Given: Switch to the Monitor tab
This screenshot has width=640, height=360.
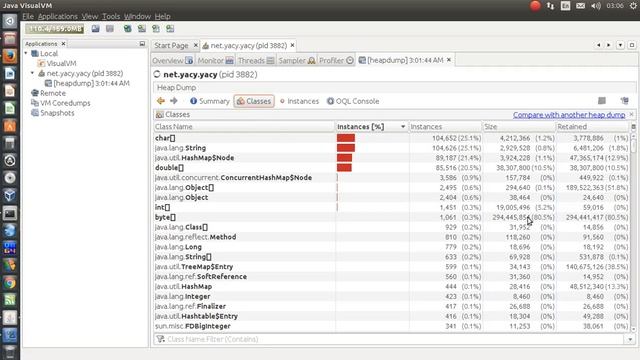Looking at the screenshot, I should 215,60.
